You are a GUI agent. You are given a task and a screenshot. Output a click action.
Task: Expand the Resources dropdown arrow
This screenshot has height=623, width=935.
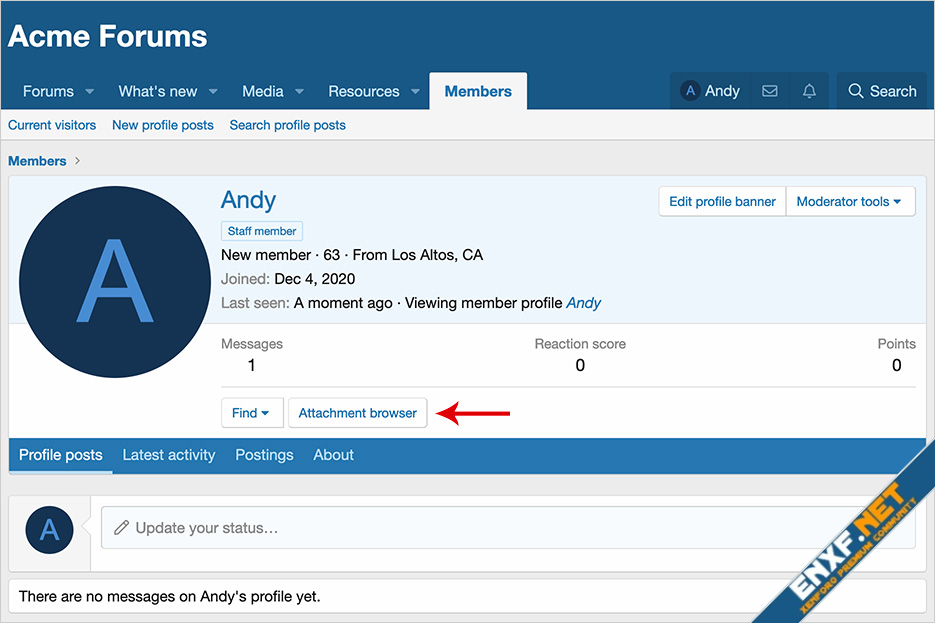[x=415, y=92]
